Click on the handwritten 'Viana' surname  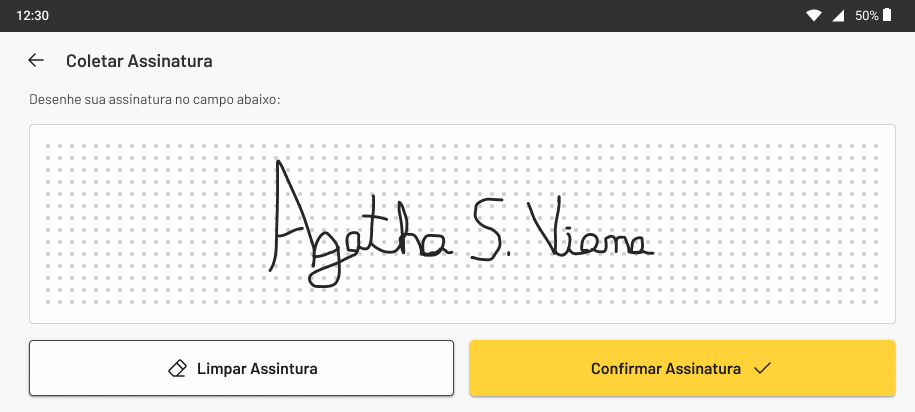(x=589, y=229)
